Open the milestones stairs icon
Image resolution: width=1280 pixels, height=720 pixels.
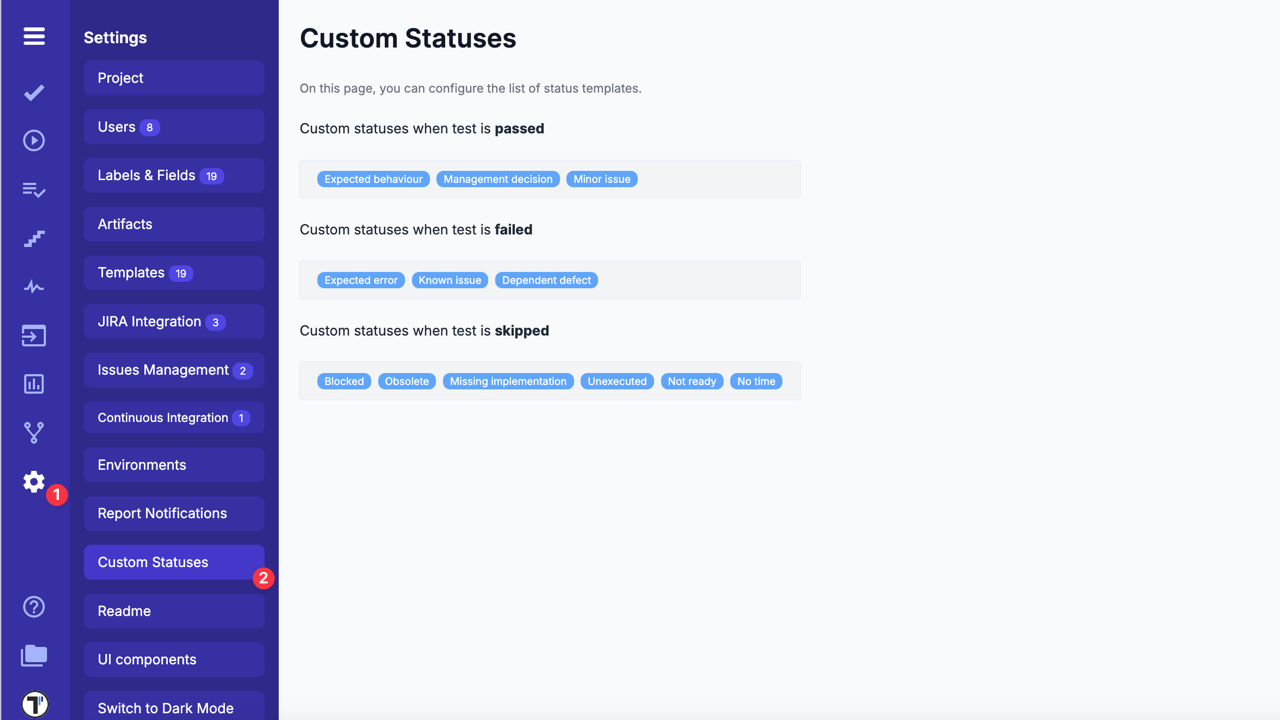tap(34, 238)
